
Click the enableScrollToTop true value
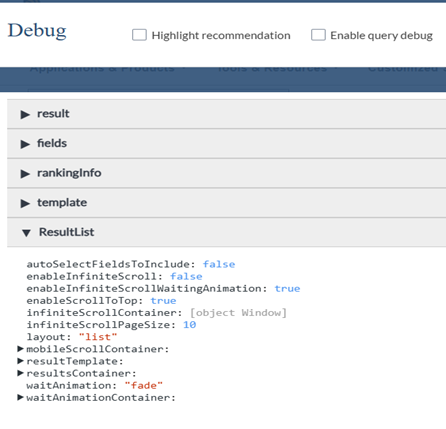pos(163,301)
